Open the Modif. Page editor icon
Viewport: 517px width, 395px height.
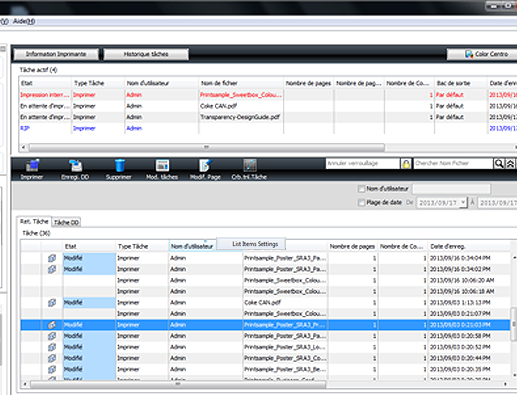(205, 165)
